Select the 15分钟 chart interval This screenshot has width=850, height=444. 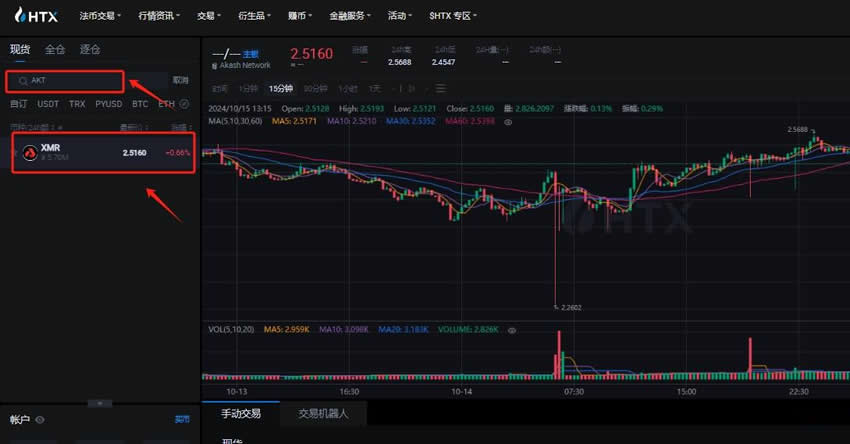[x=281, y=88]
